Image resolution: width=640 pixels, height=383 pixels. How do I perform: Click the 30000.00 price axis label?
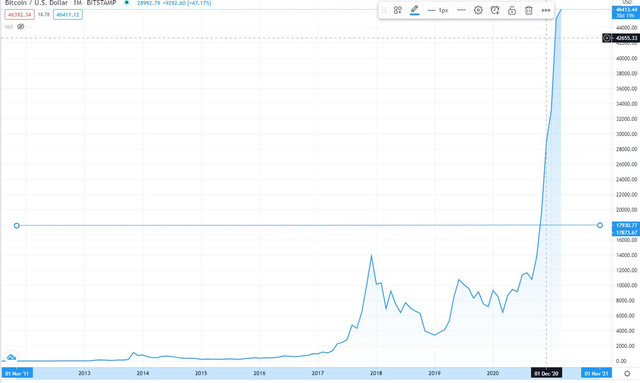click(x=626, y=134)
